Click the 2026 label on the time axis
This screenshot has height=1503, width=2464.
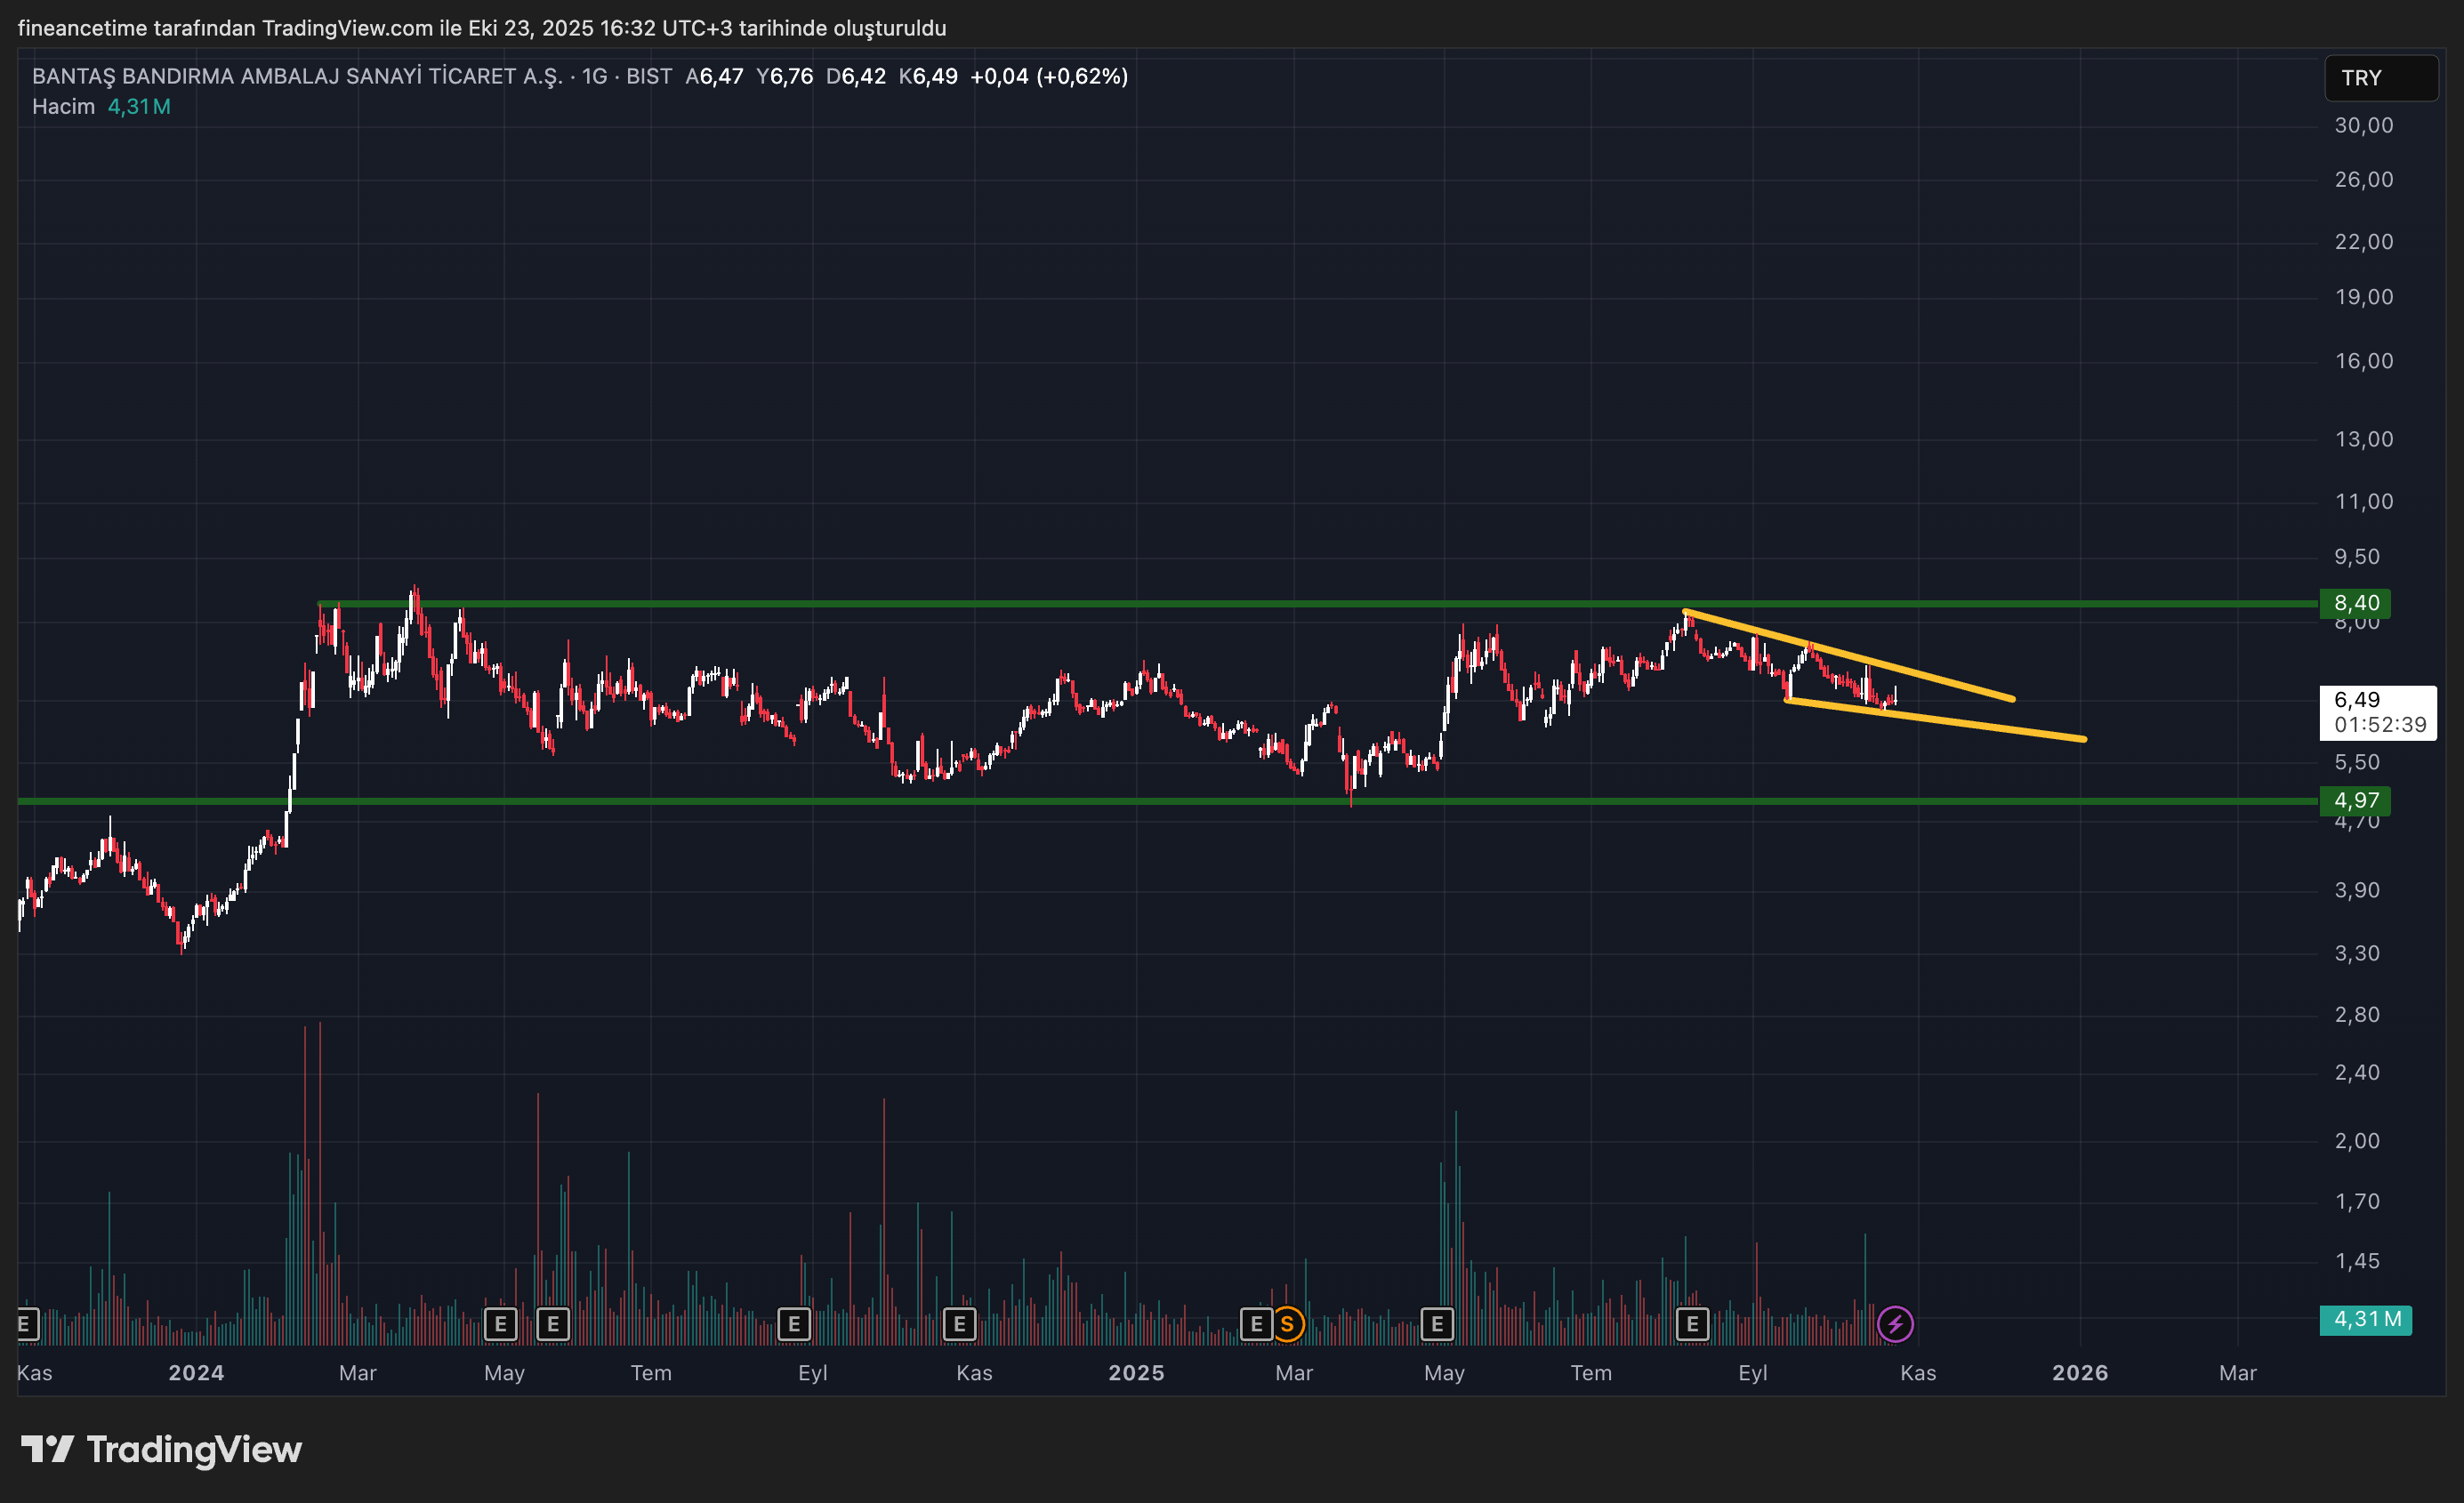coord(2080,1372)
